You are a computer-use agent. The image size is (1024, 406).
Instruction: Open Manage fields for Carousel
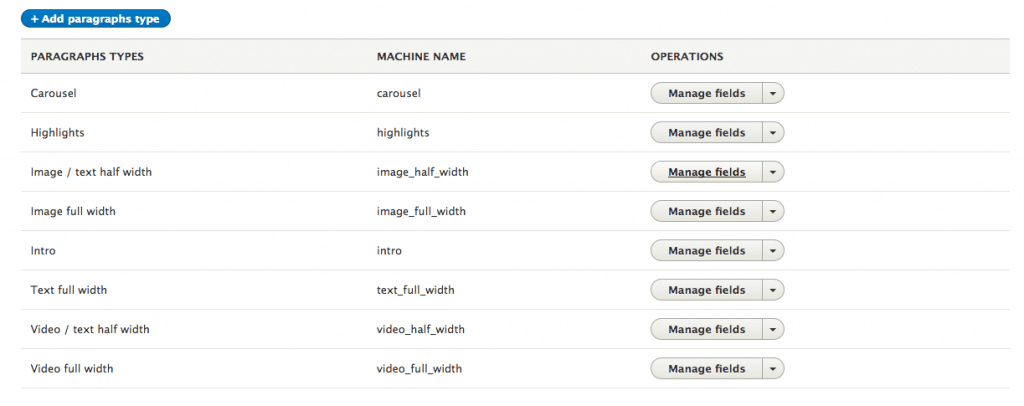tap(707, 93)
